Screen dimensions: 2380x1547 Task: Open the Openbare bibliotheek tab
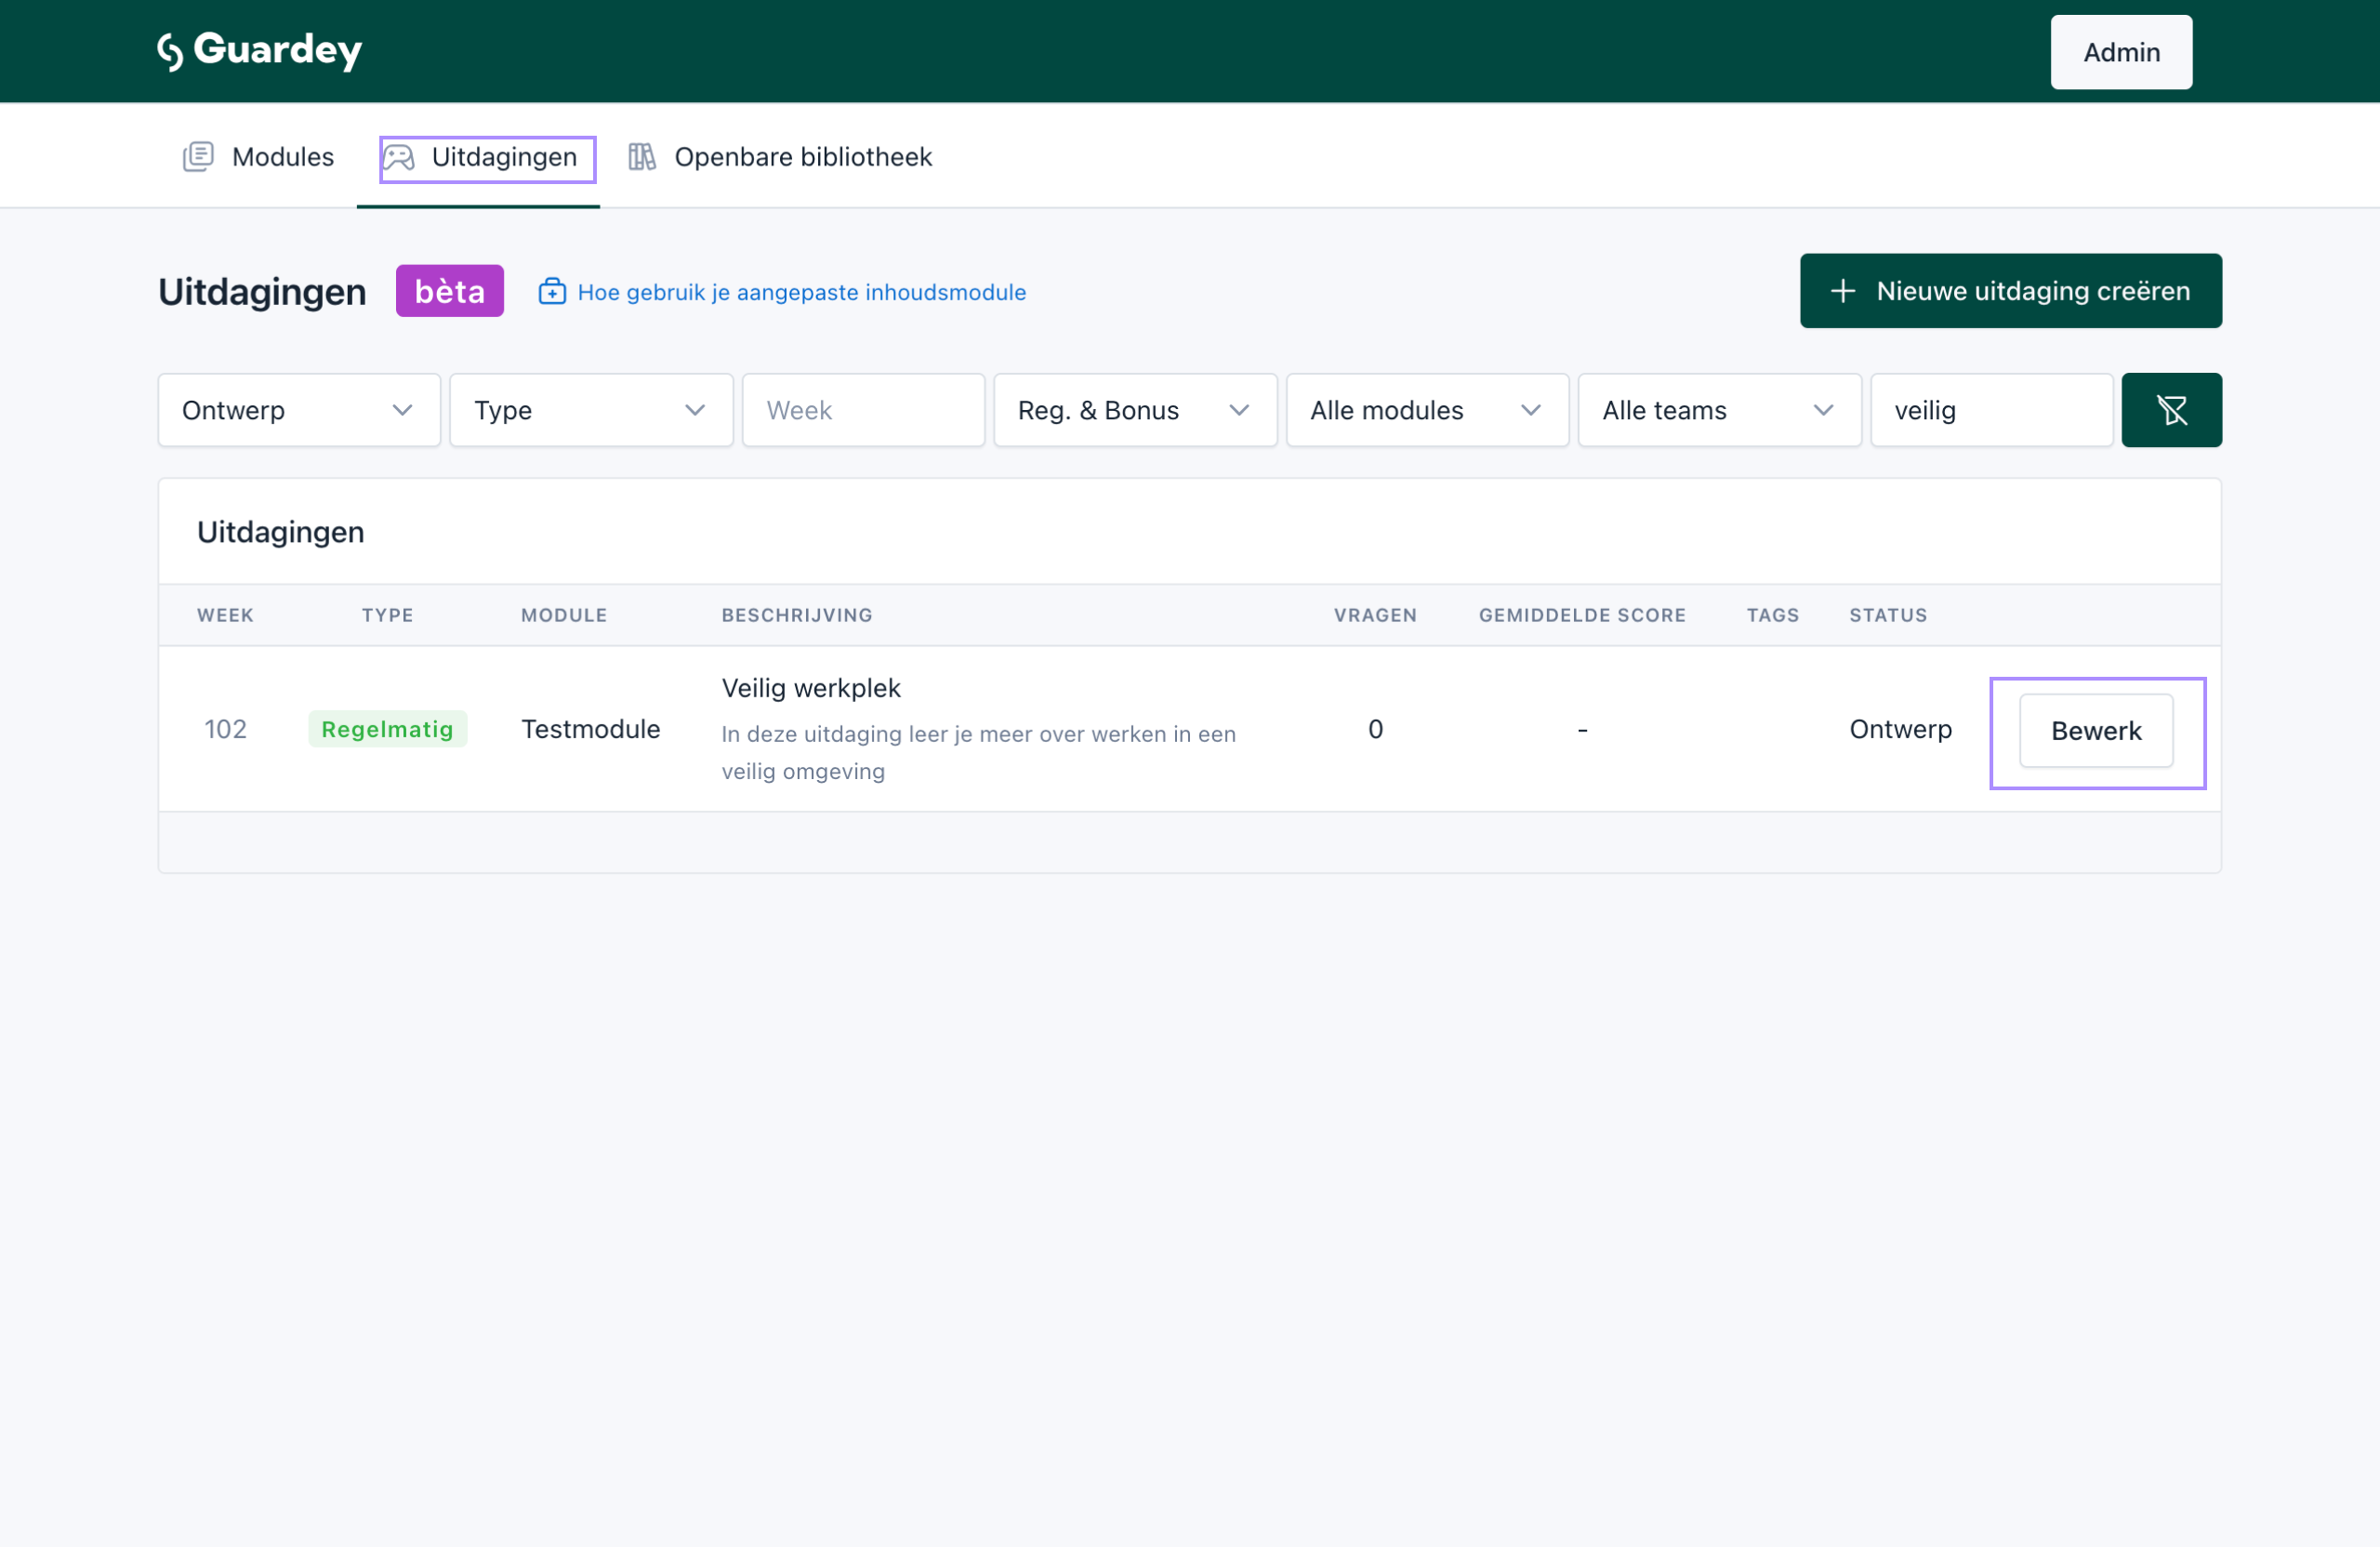(802, 157)
